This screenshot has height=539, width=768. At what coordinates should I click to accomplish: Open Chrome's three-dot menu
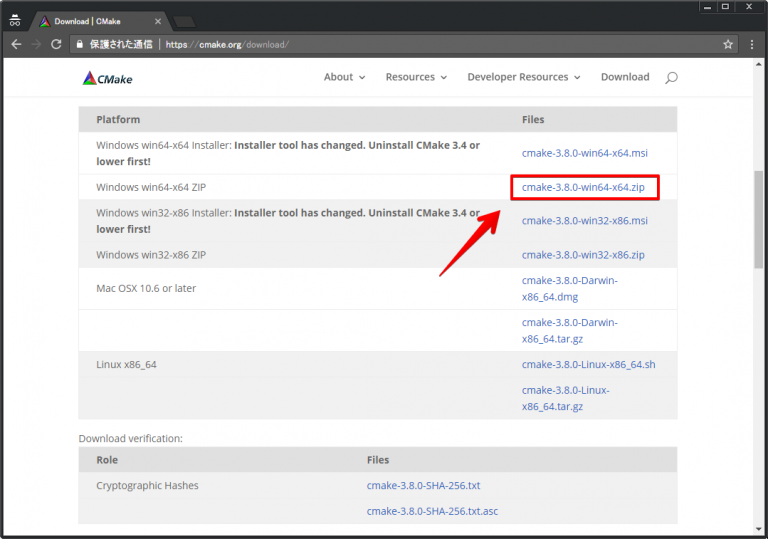click(752, 44)
